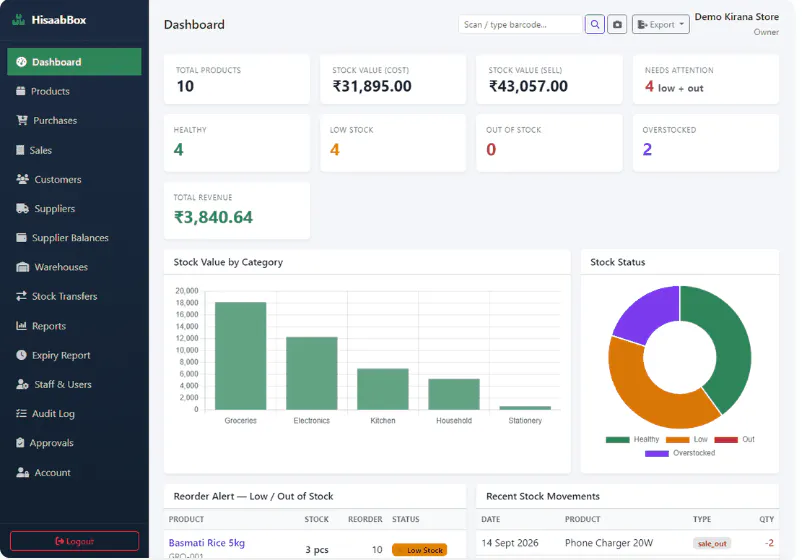Click the Demo Kirana Store profile name
The width and height of the screenshot is (802, 560).
point(737,16)
